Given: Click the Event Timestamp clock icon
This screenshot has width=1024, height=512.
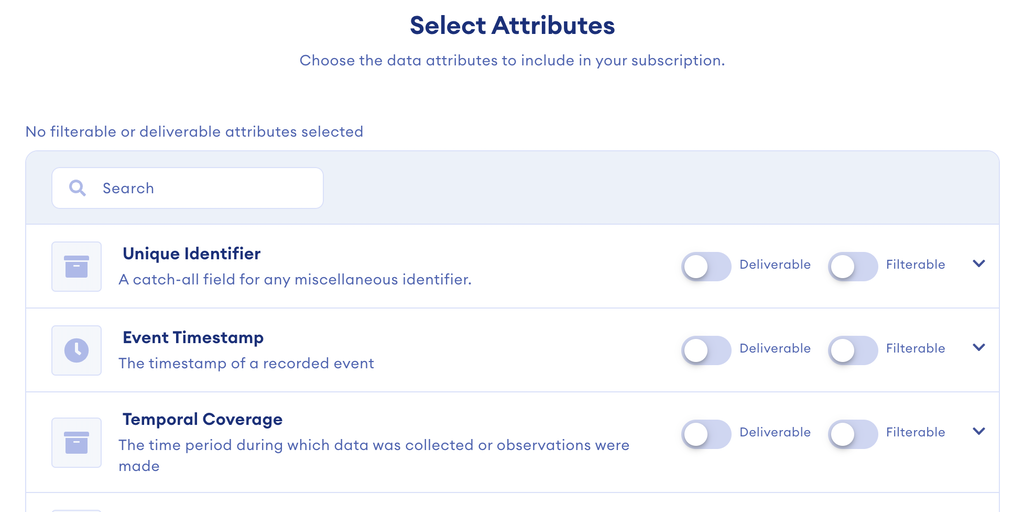Looking at the screenshot, I should (x=77, y=350).
